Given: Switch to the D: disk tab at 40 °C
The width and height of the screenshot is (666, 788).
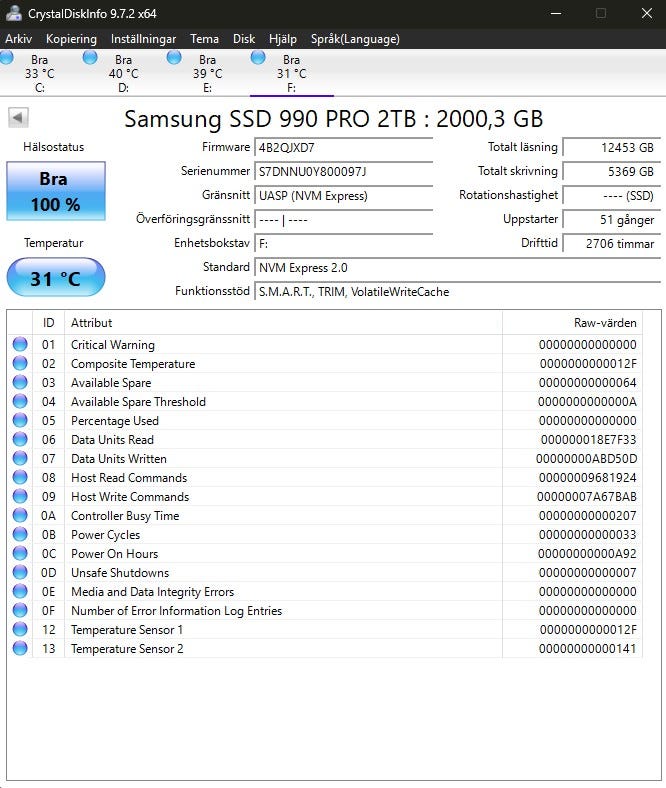Looking at the screenshot, I should point(123,73).
